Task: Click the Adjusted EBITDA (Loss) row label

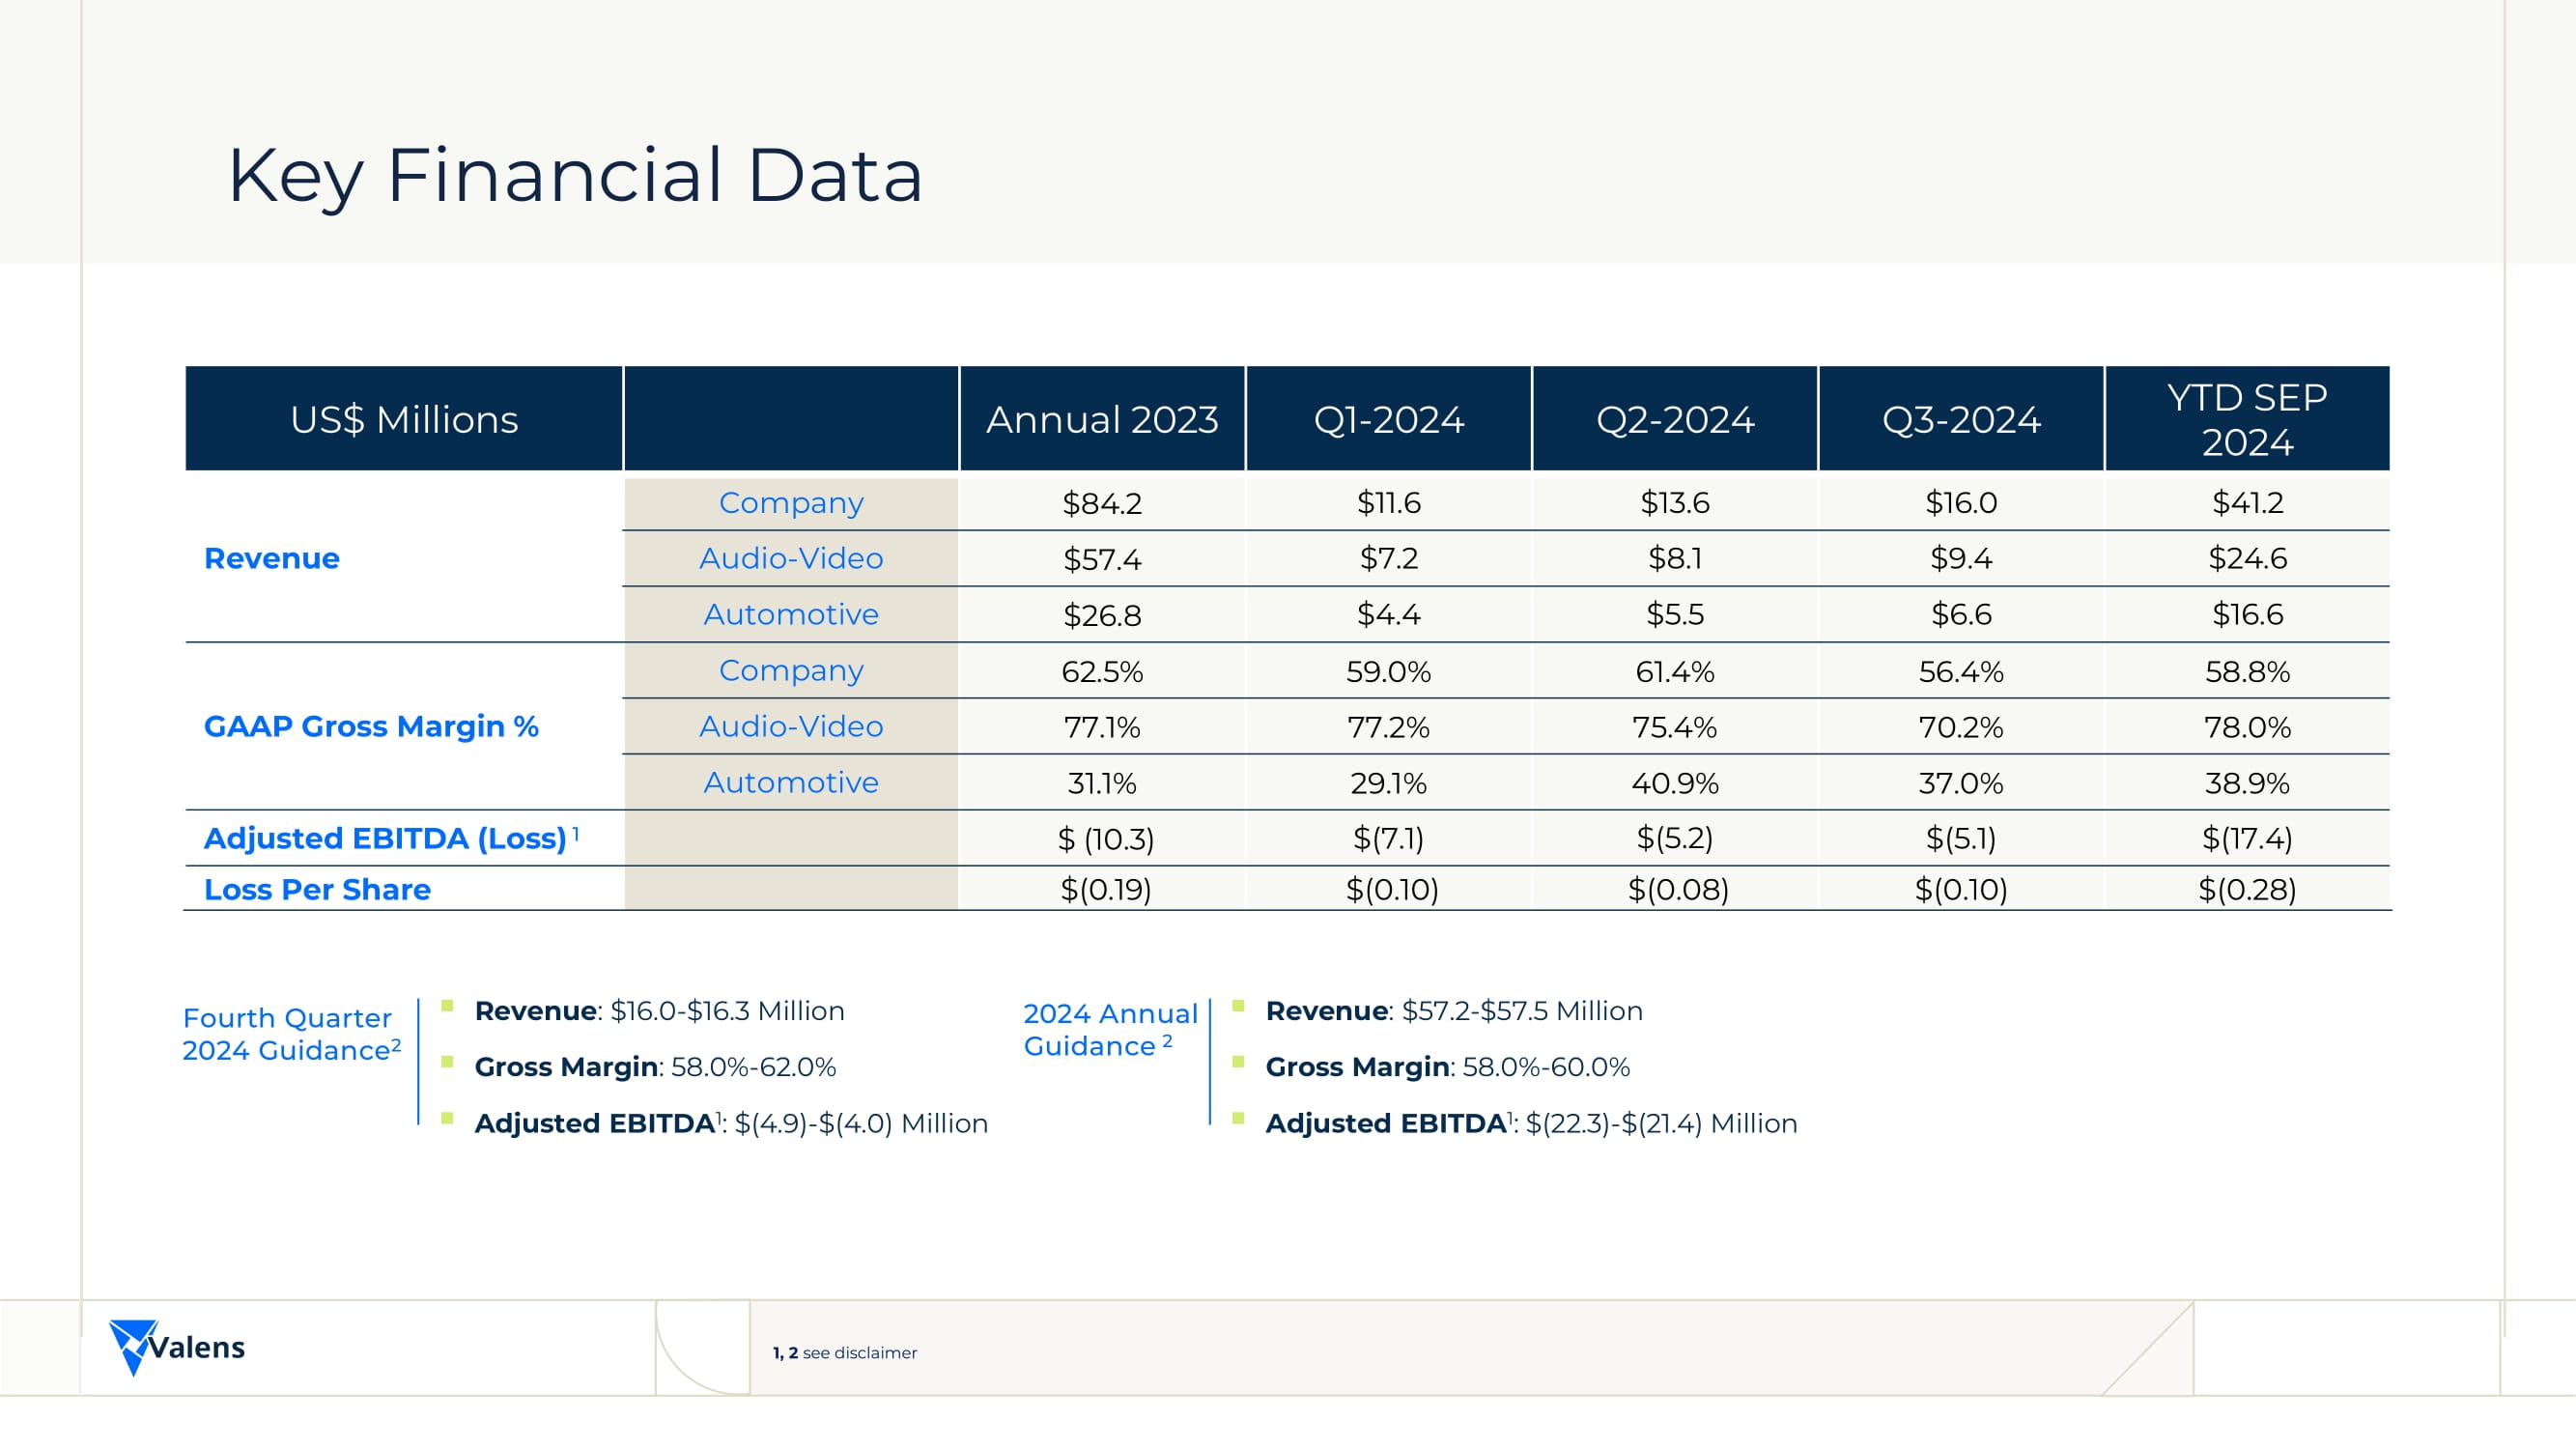Action: coord(386,838)
